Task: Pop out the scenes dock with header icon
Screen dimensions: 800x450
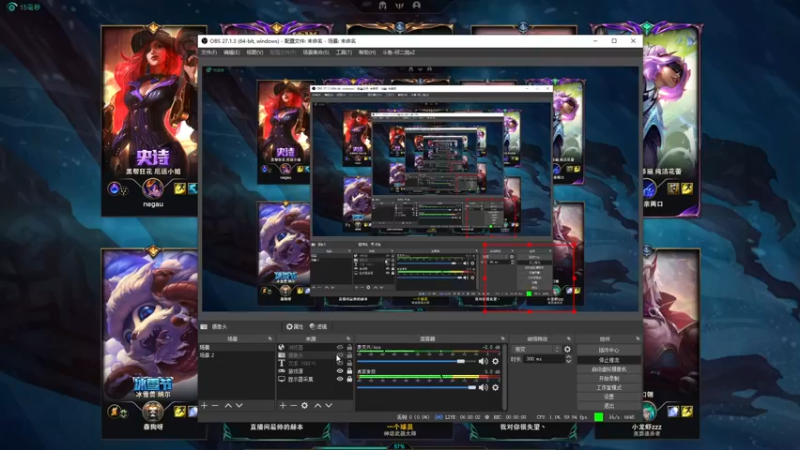Action: [270, 339]
